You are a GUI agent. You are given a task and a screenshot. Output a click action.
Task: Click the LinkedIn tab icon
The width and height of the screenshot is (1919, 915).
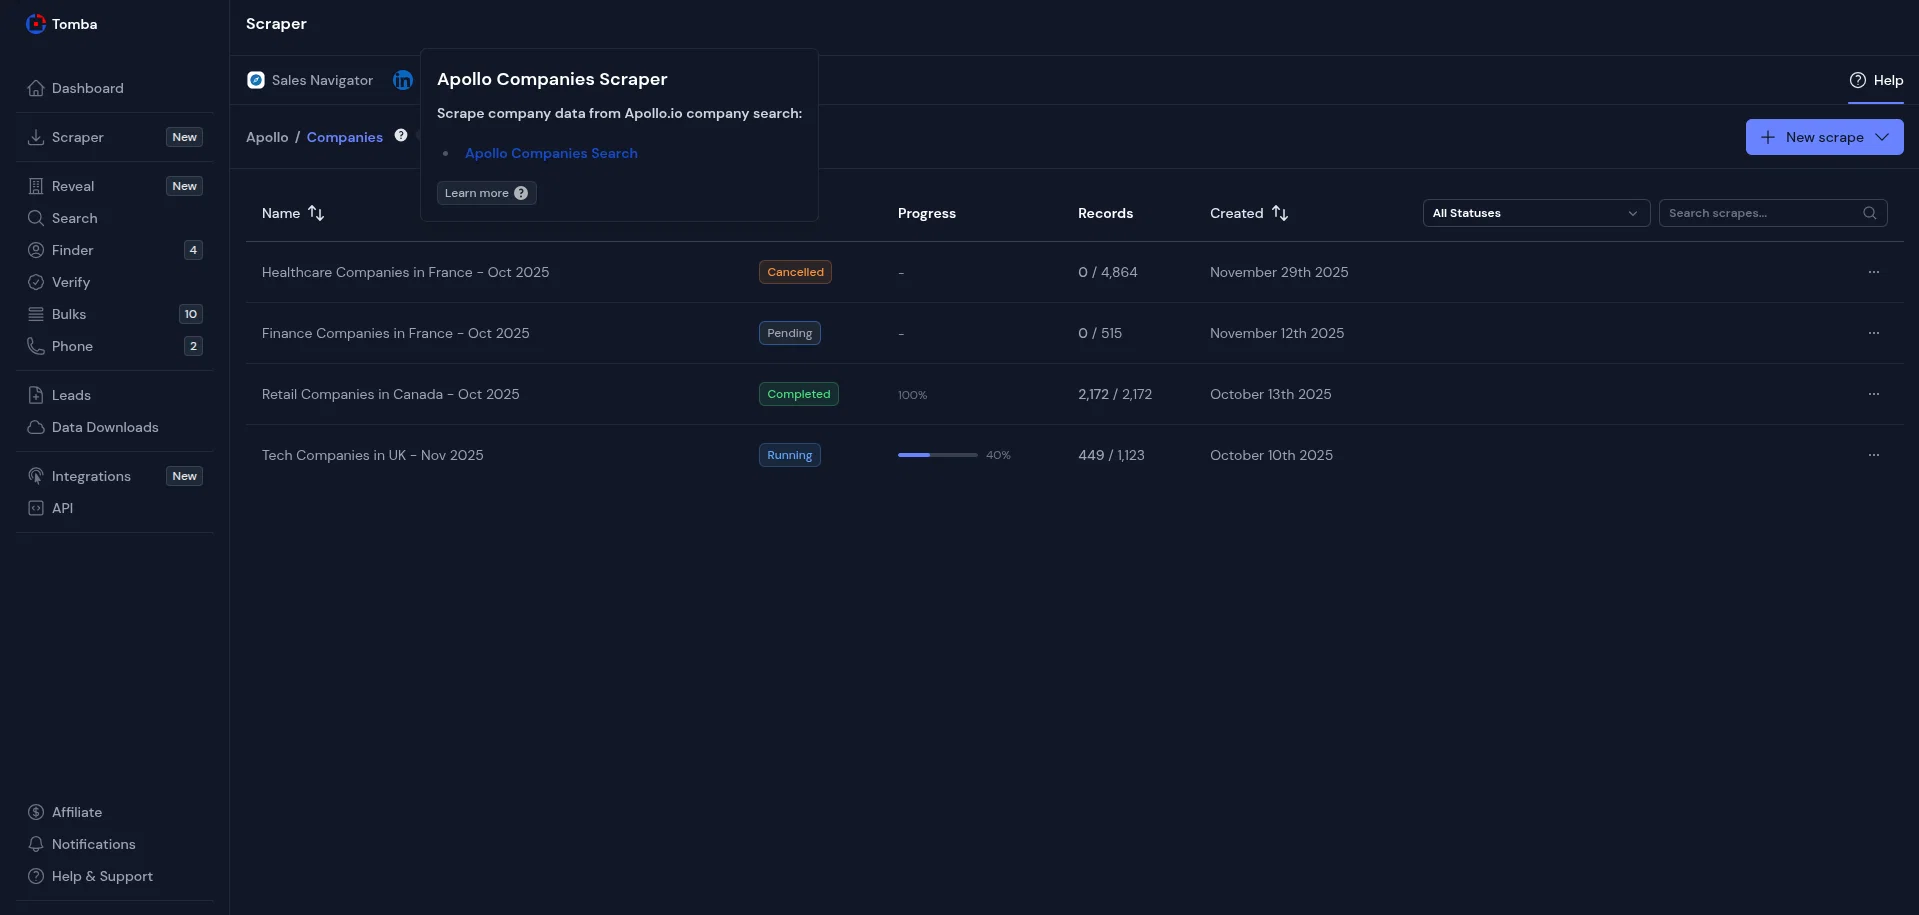(403, 80)
